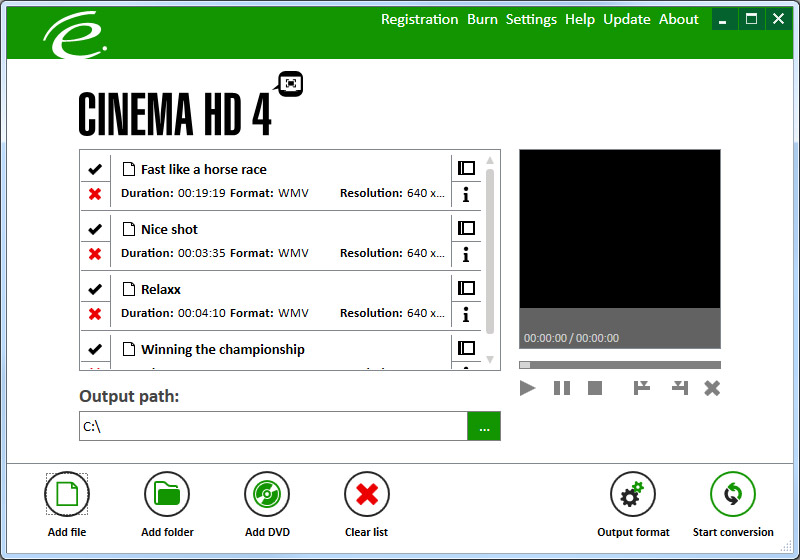Image resolution: width=800 pixels, height=560 pixels.
Task: Select the Nice shot title
Action: [x=169, y=230]
